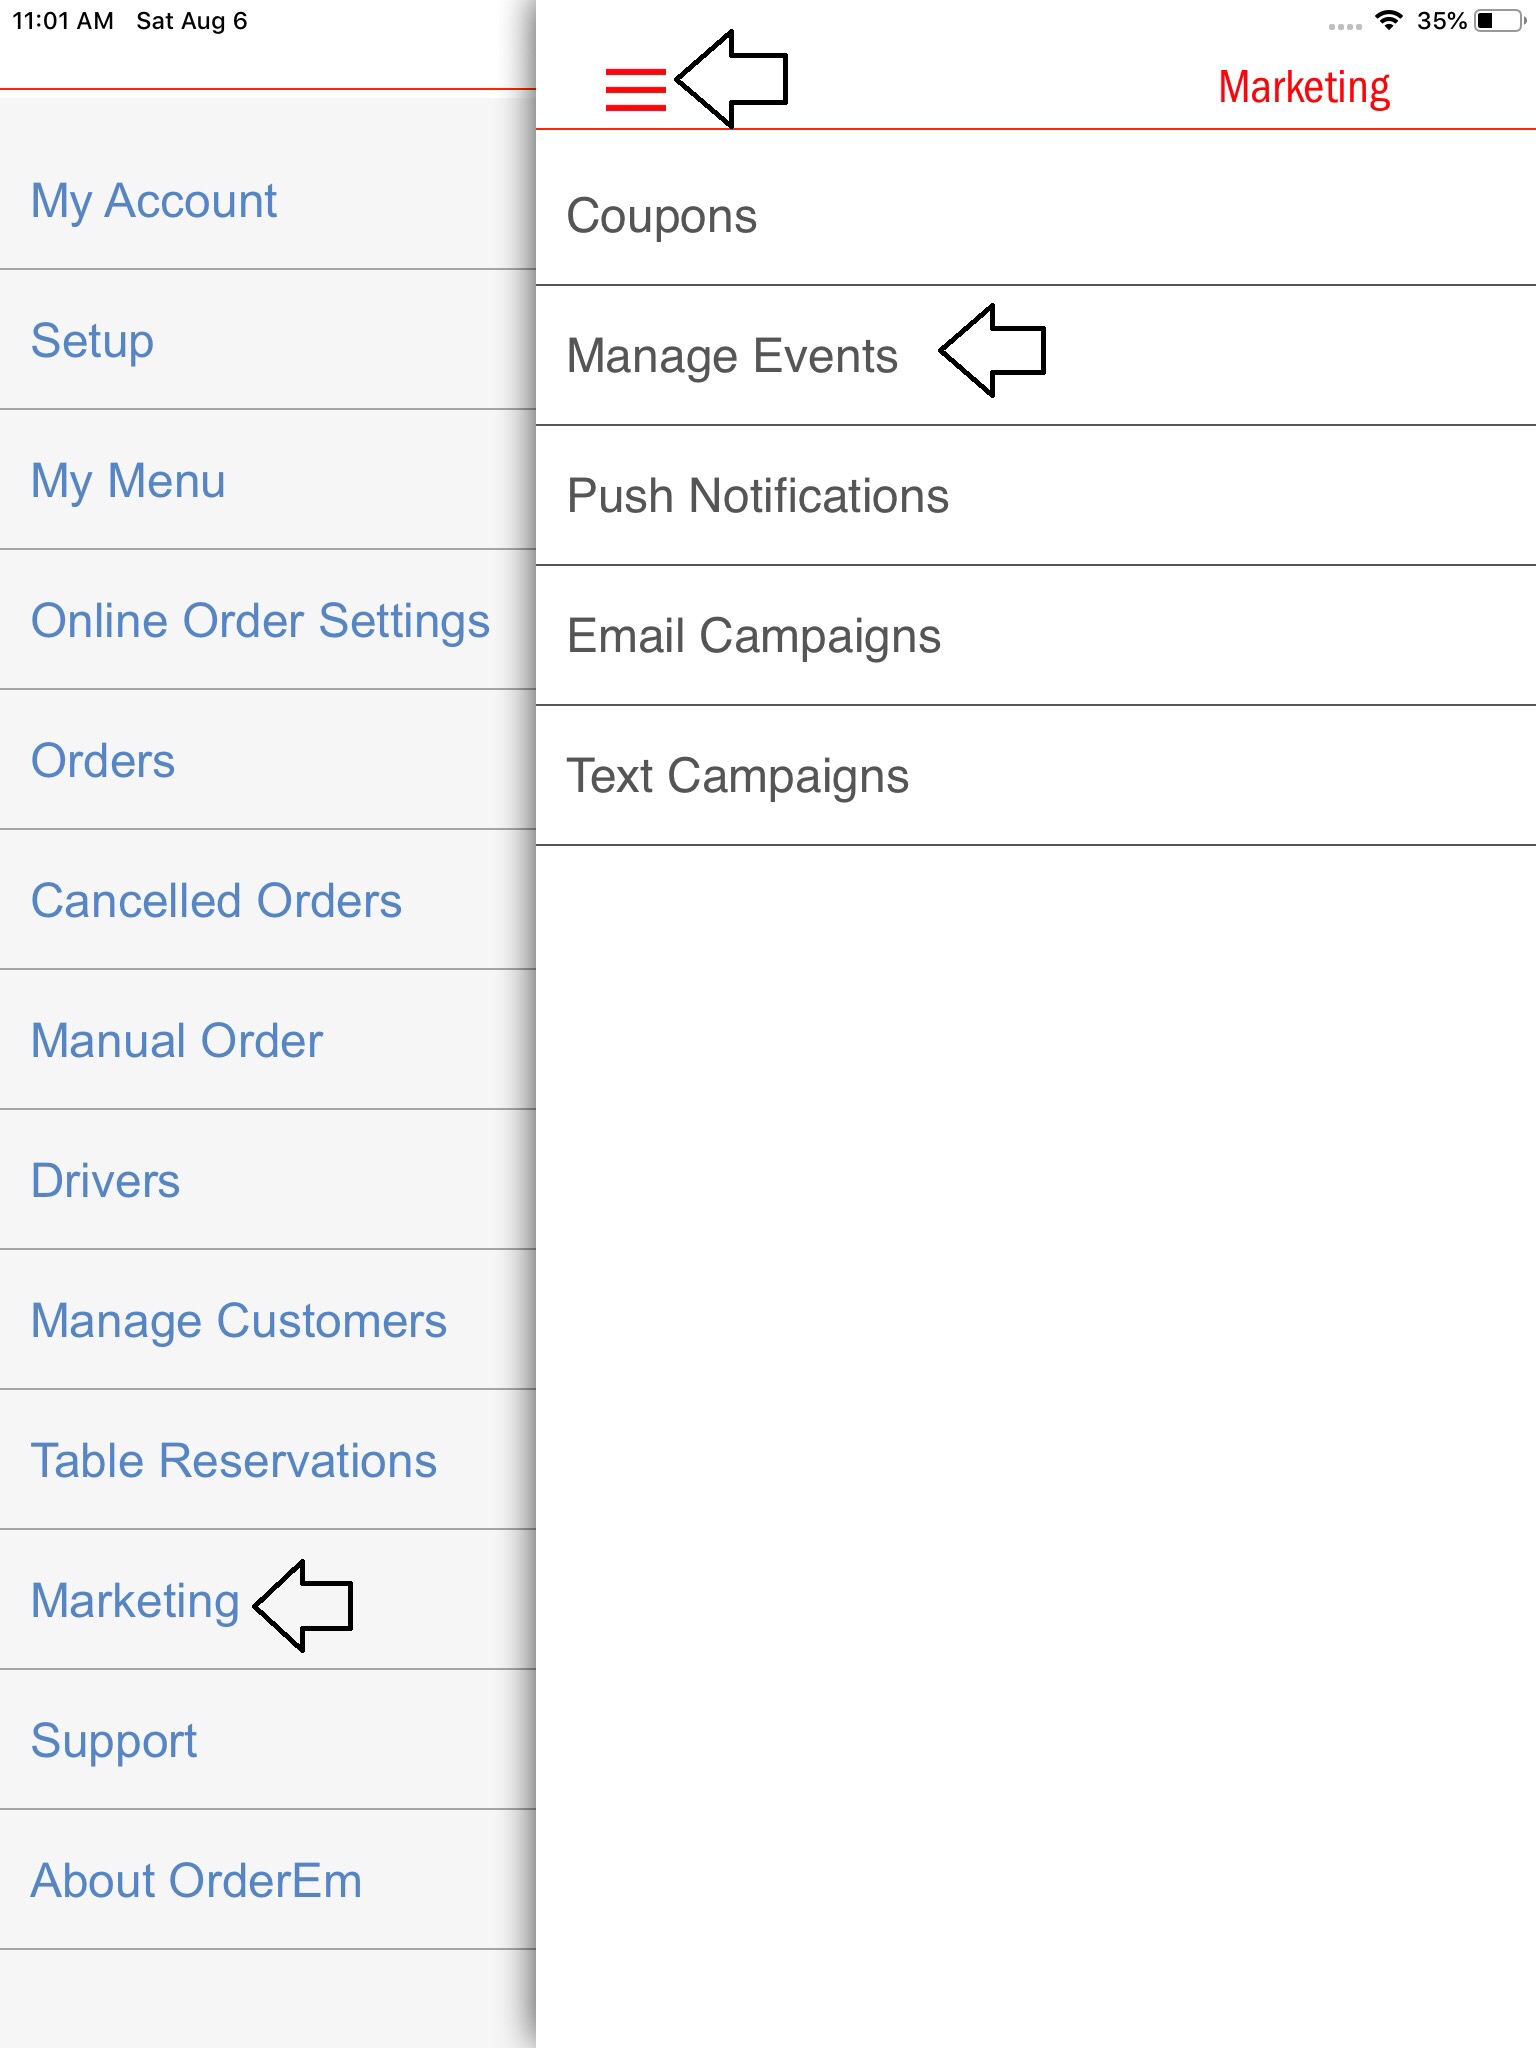View About OrderEm info
The width and height of the screenshot is (1536, 2048).
click(196, 1880)
